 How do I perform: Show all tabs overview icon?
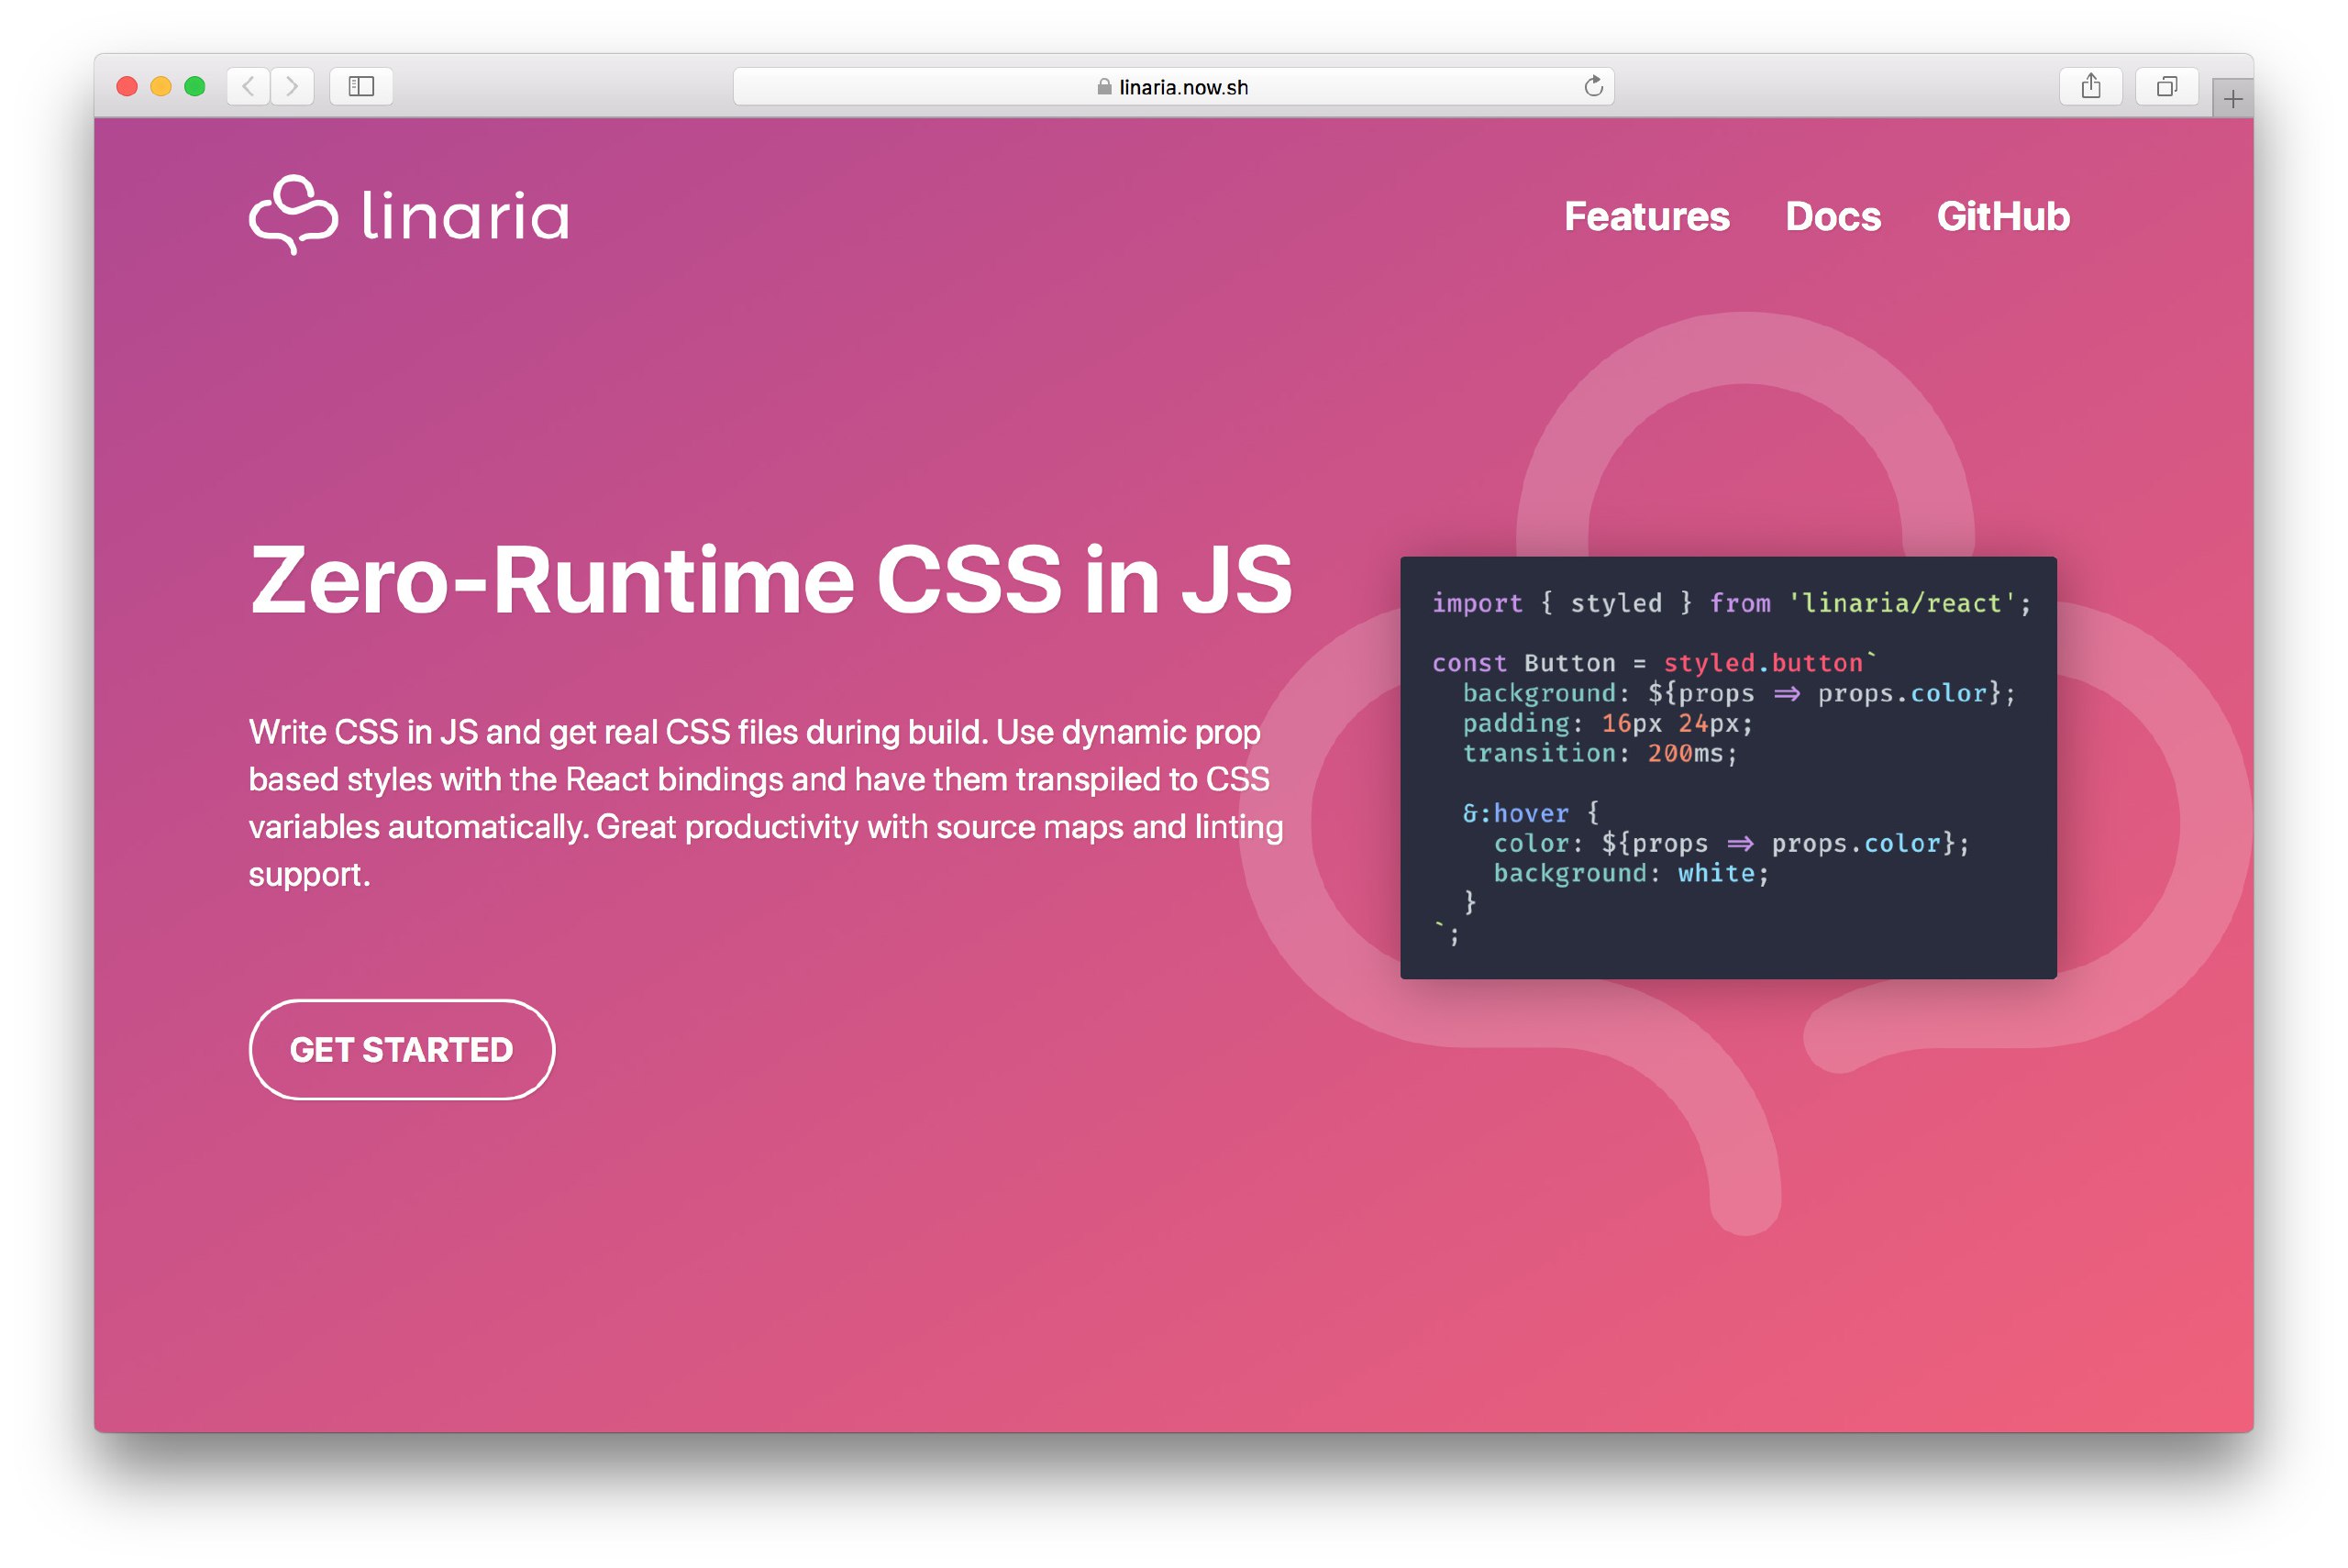(2166, 87)
